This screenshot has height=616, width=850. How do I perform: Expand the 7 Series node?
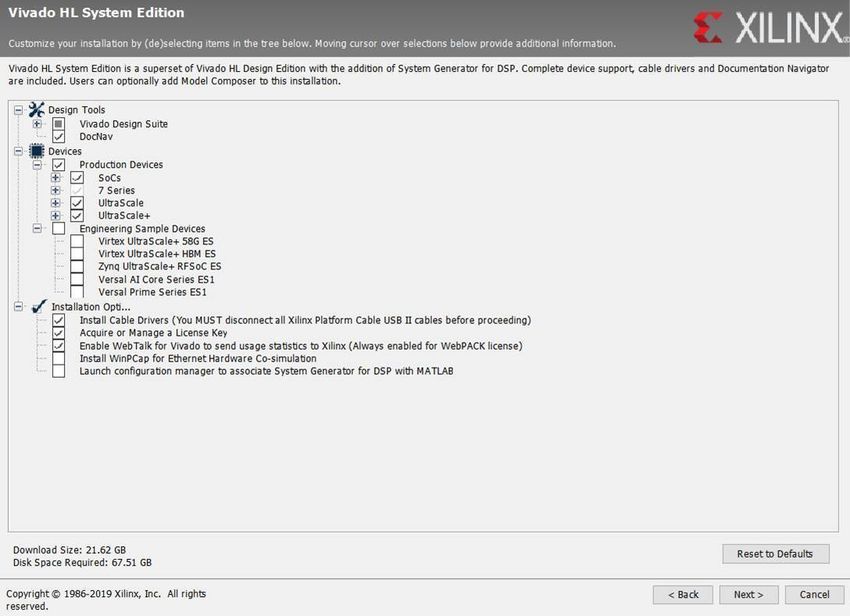tap(55, 190)
